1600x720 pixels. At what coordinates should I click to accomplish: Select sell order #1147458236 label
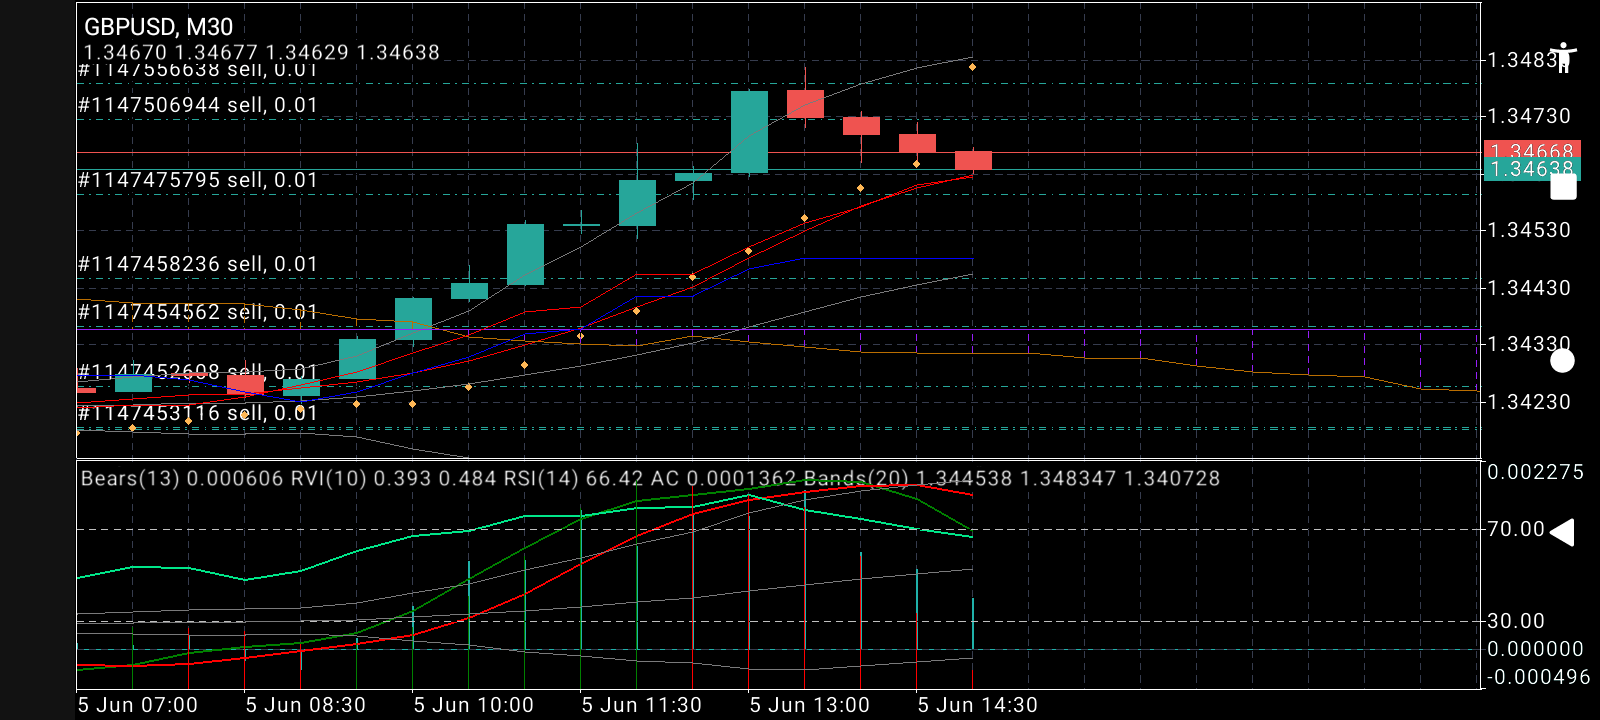tap(198, 264)
